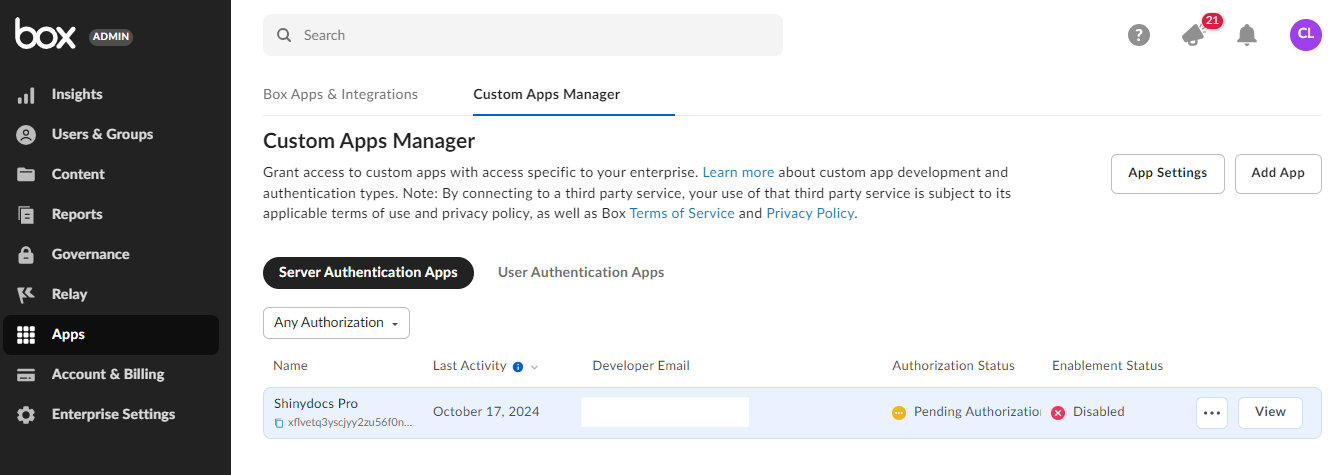View the Shinydocs Pro app details
Viewport: 1340px width, 475px height.
point(1269,412)
